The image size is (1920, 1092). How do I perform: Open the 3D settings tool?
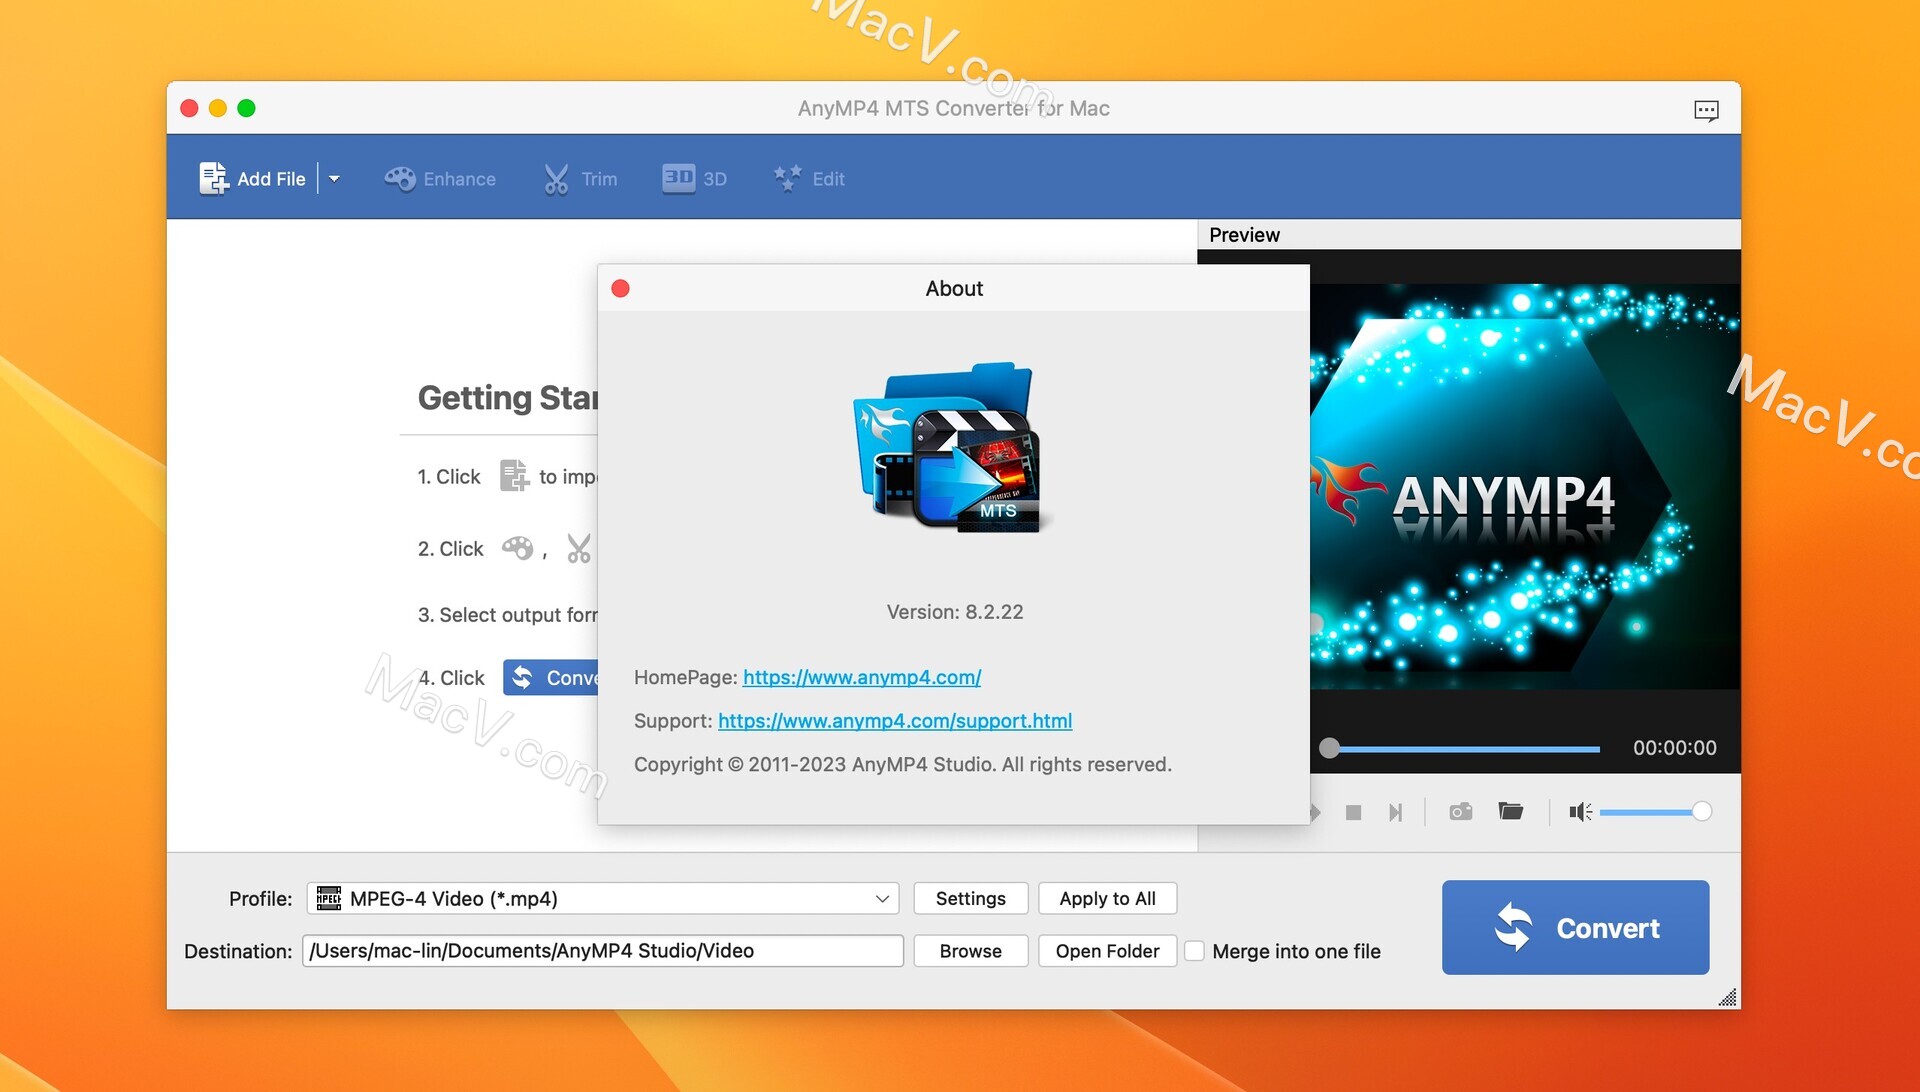coord(694,179)
